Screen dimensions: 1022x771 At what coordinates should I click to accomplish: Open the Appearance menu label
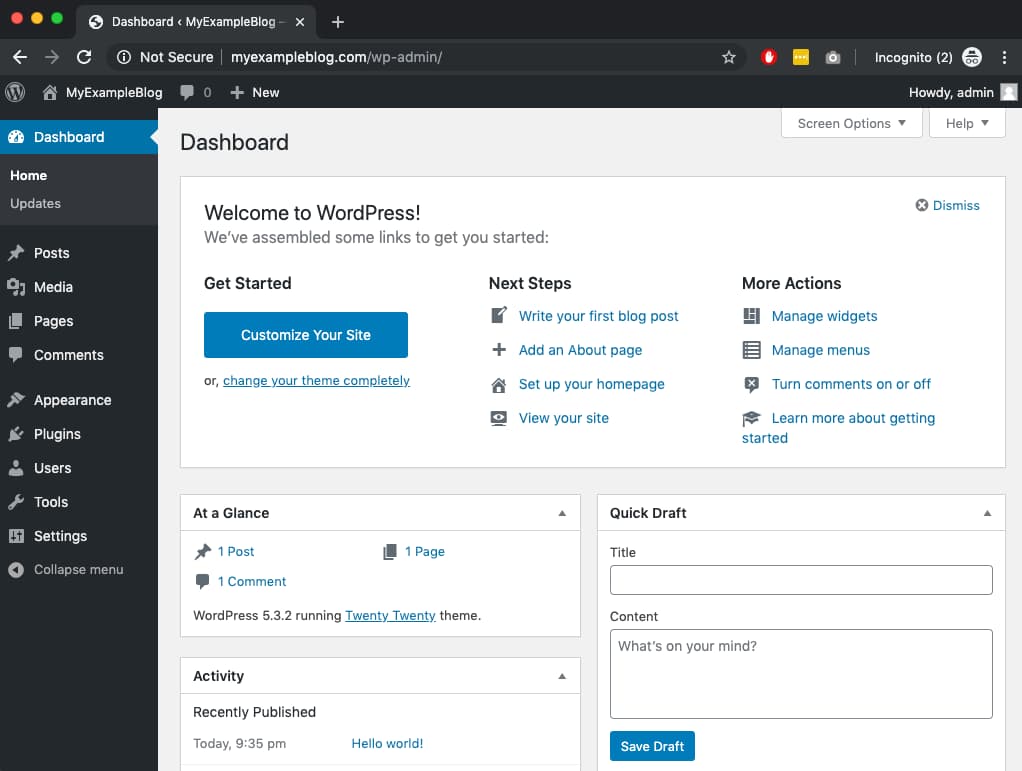tap(72, 400)
